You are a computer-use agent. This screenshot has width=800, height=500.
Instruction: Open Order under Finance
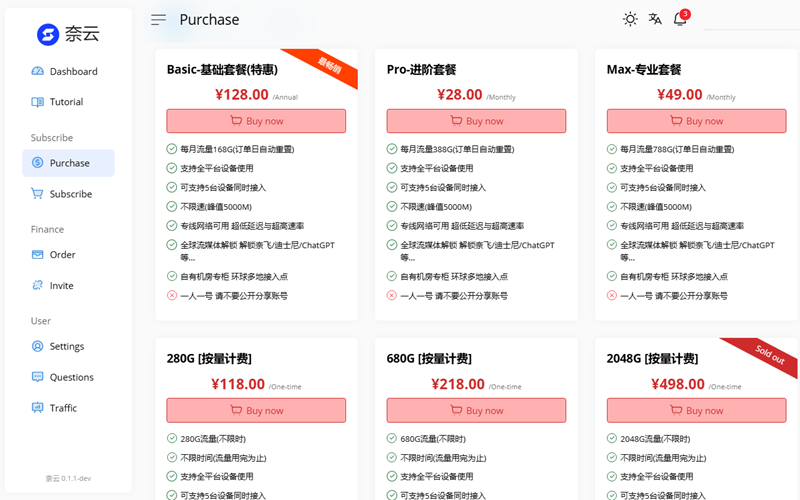(68, 255)
